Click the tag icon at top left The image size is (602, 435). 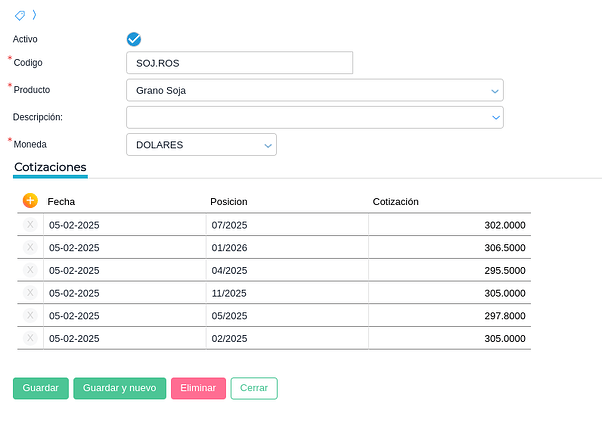(x=20, y=15)
